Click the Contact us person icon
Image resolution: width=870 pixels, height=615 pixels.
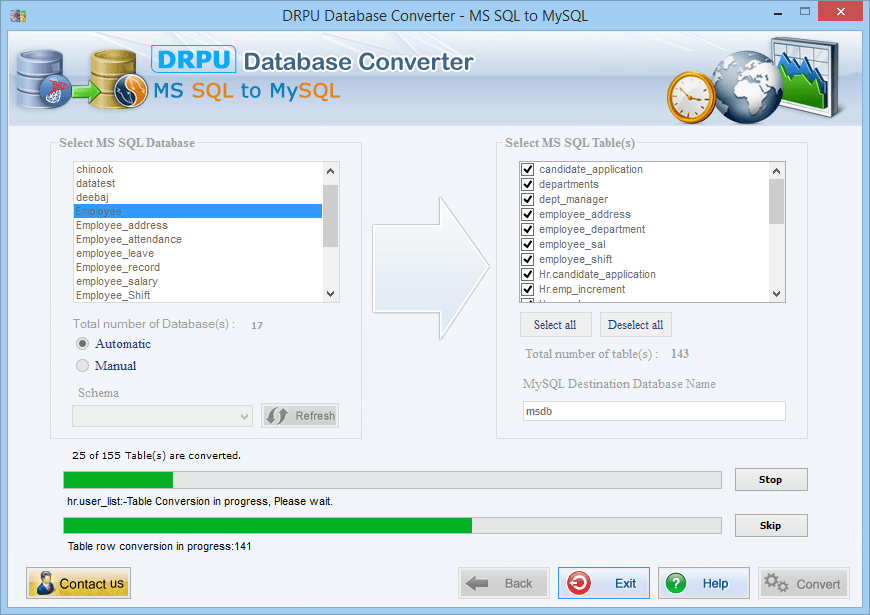click(45, 583)
